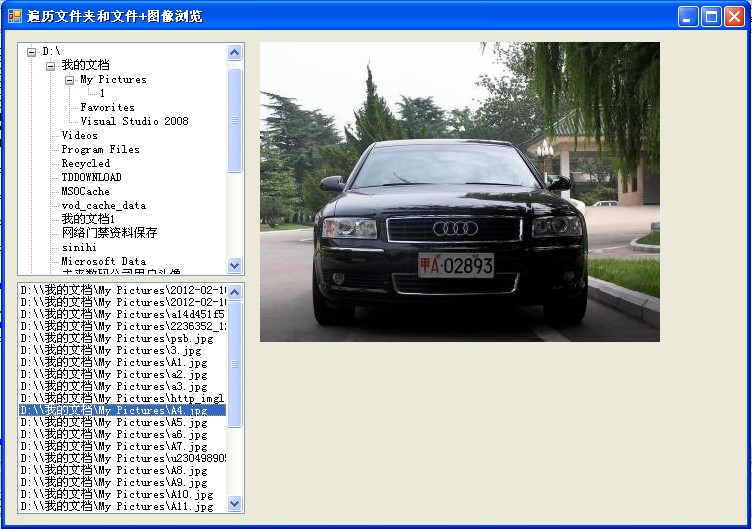Select file A9.jpg in list
752x529 pixels.
coord(122,482)
